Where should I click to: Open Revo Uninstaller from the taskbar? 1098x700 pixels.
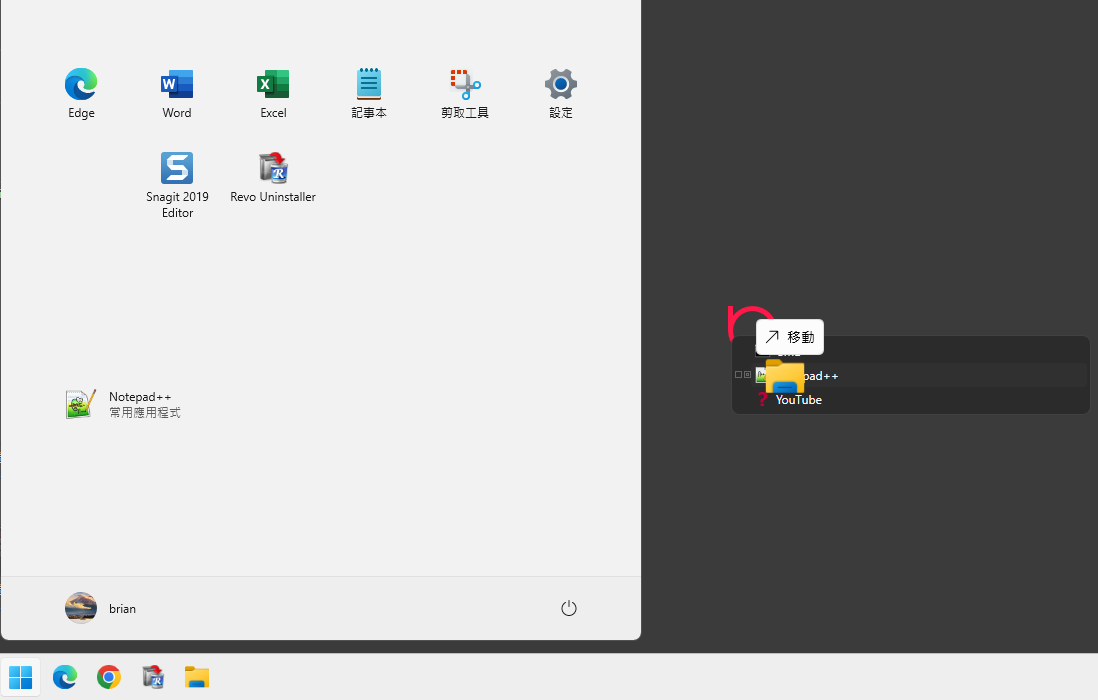[153, 677]
